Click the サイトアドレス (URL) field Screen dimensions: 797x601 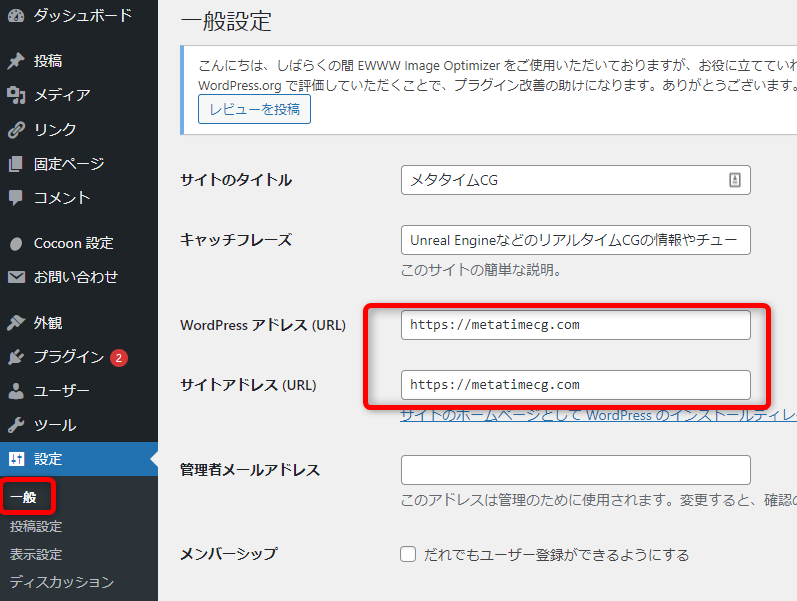[x=575, y=385]
